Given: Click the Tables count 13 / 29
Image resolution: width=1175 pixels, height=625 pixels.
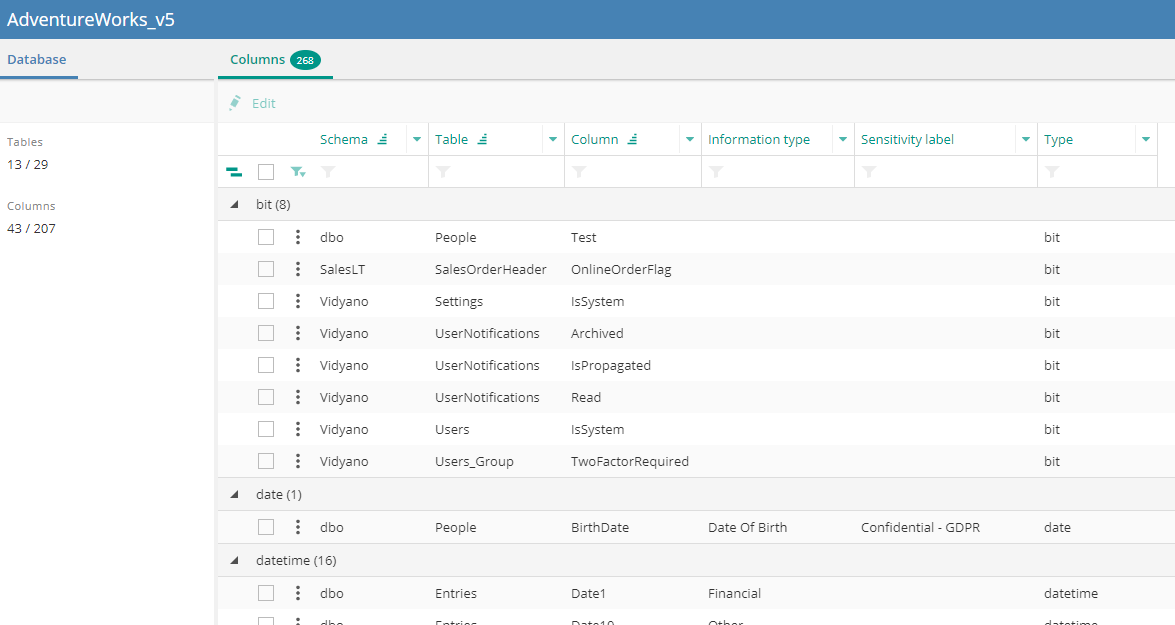Looking at the screenshot, I should click(28, 164).
